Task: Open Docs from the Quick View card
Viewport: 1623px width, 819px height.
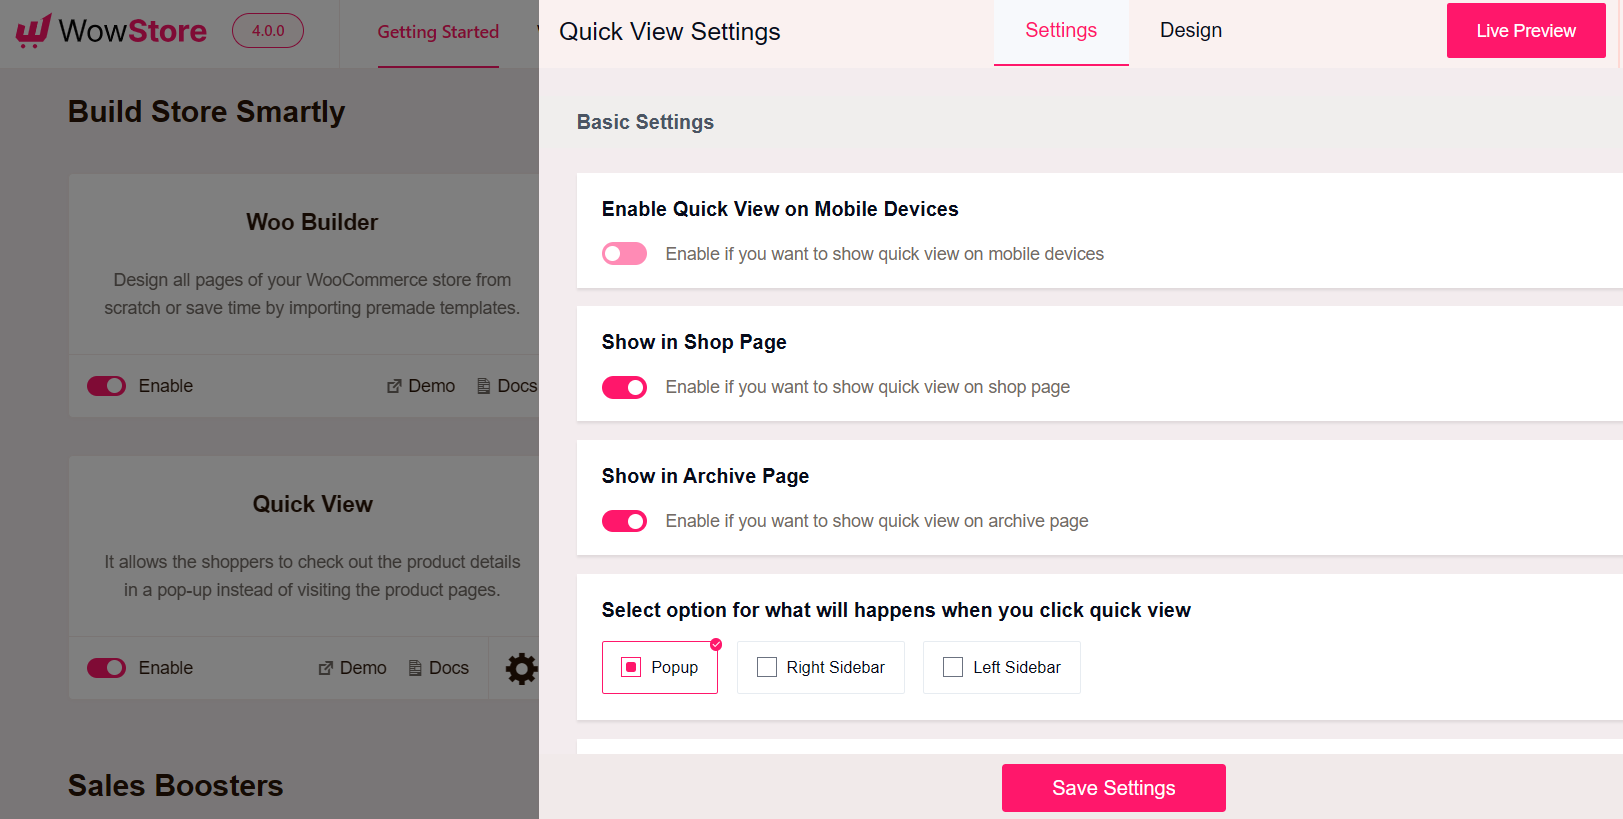Action: (x=438, y=668)
